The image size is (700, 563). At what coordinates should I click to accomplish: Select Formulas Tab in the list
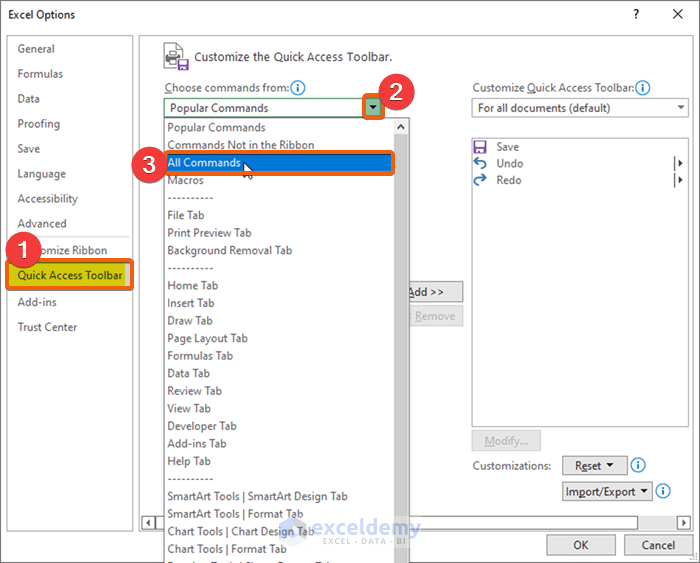279,356
